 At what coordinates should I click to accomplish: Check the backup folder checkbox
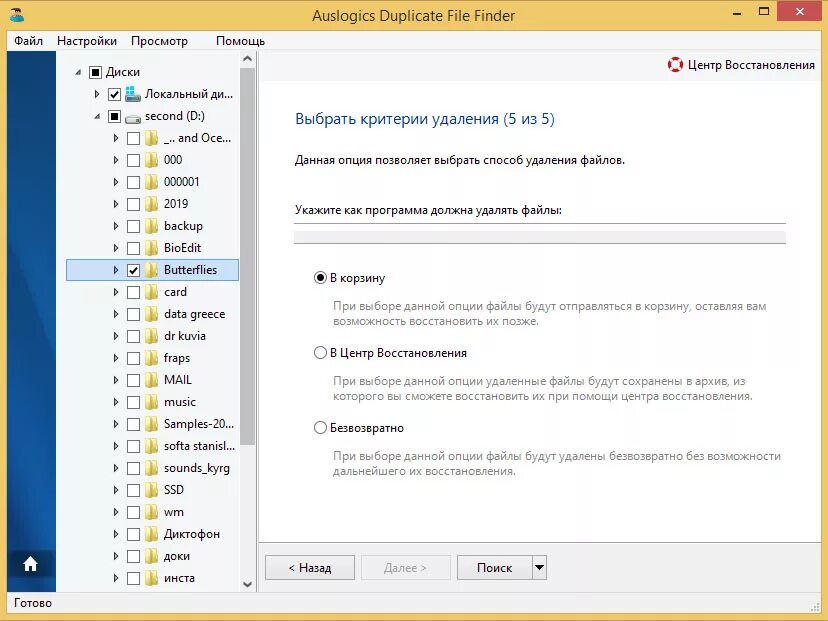[x=134, y=227]
